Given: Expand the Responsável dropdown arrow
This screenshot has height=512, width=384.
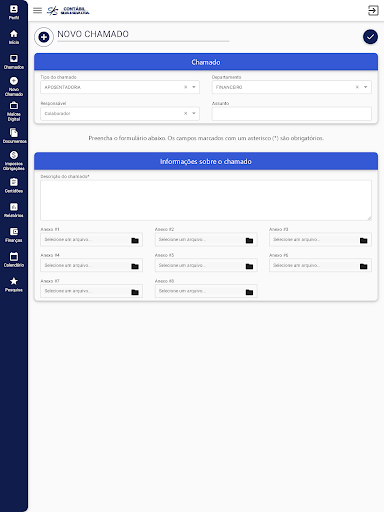Looking at the screenshot, I should [x=194, y=113].
